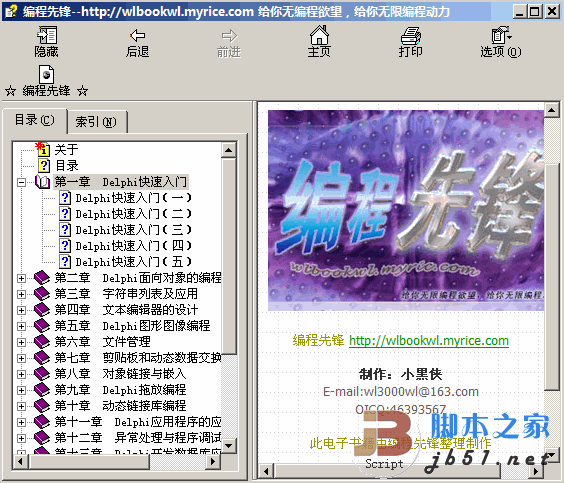
Task: Open the 关于 (About) info page icon
Action: point(44,149)
